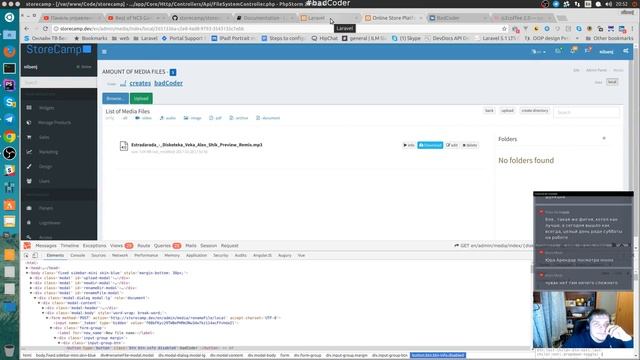
Task: Click the Estradarada mp3 file name
Action: click(x=197, y=145)
